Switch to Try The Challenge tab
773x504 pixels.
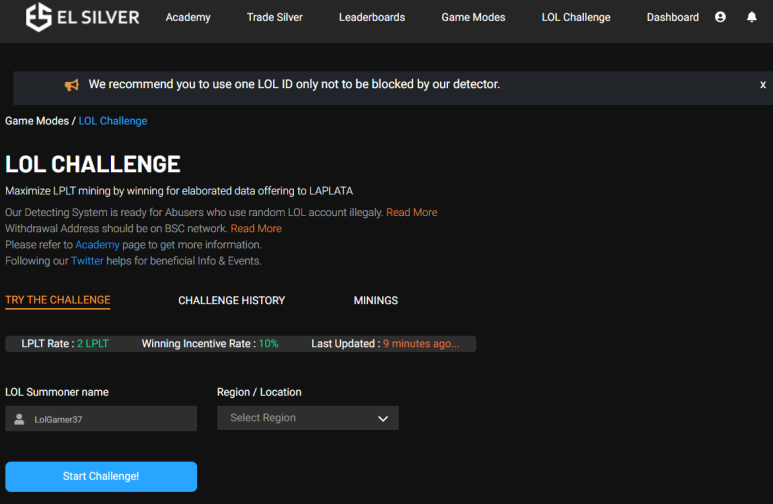click(x=58, y=300)
